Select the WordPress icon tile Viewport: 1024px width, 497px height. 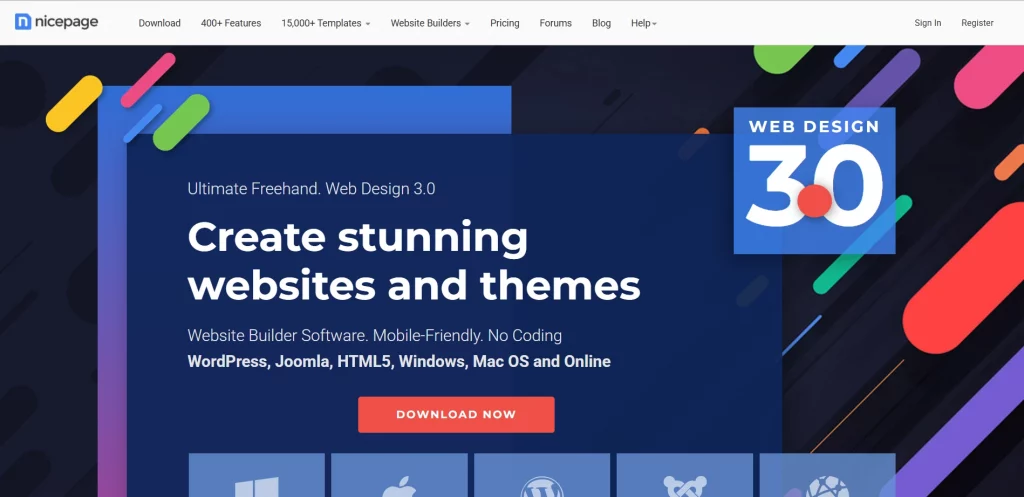tap(542, 475)
